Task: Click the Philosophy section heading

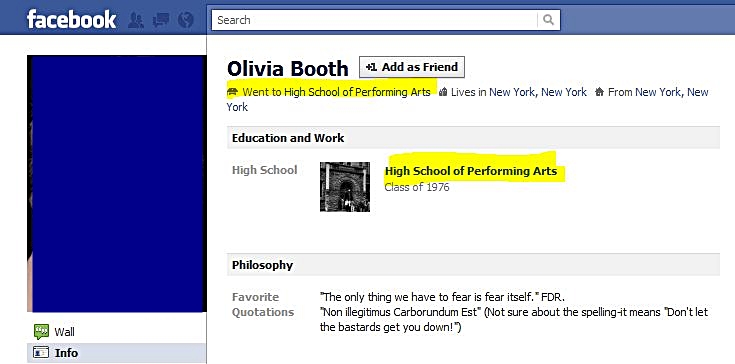Action: pyautogui.click(x=262, y=265)
